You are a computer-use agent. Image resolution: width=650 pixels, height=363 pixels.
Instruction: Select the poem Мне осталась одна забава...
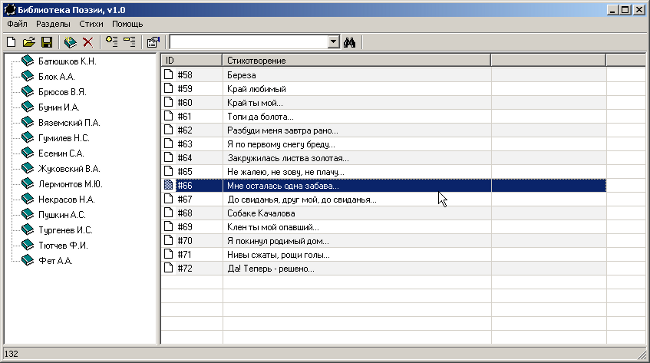(283, 186)
